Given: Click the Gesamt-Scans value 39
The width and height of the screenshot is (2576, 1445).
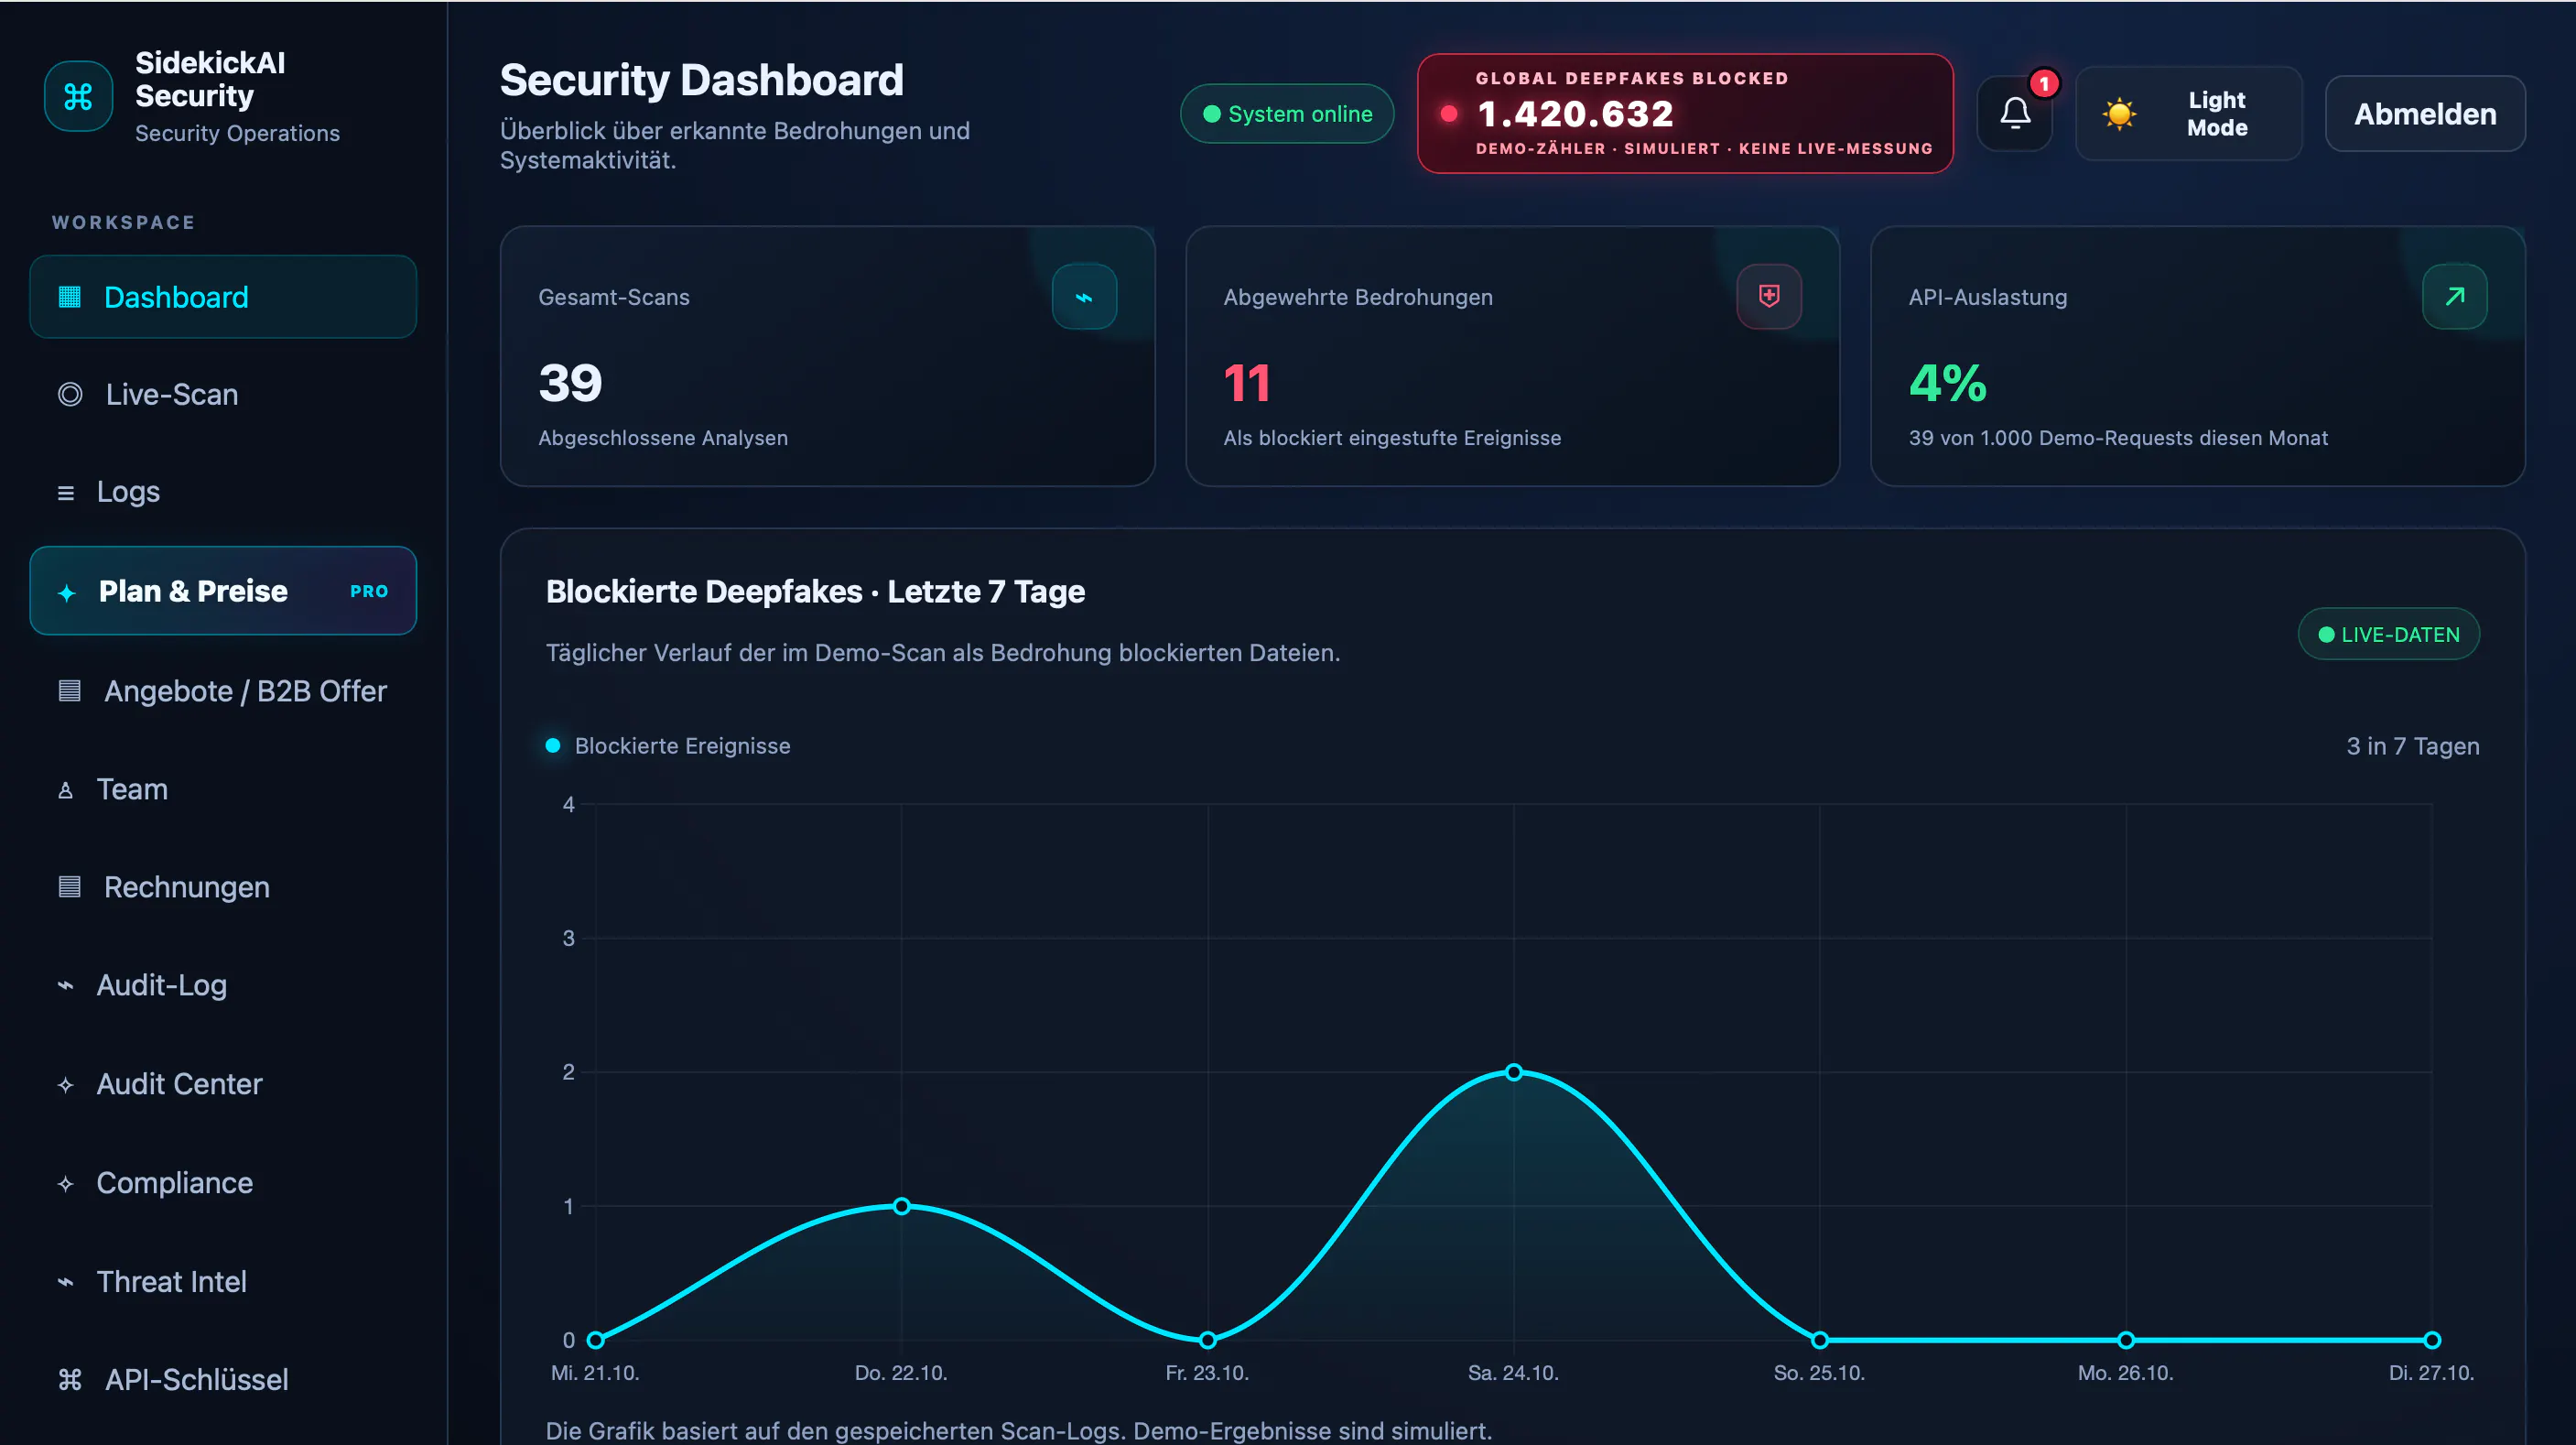Looking at the screenshot, I should pyautogui.click(x=570, y=383).
